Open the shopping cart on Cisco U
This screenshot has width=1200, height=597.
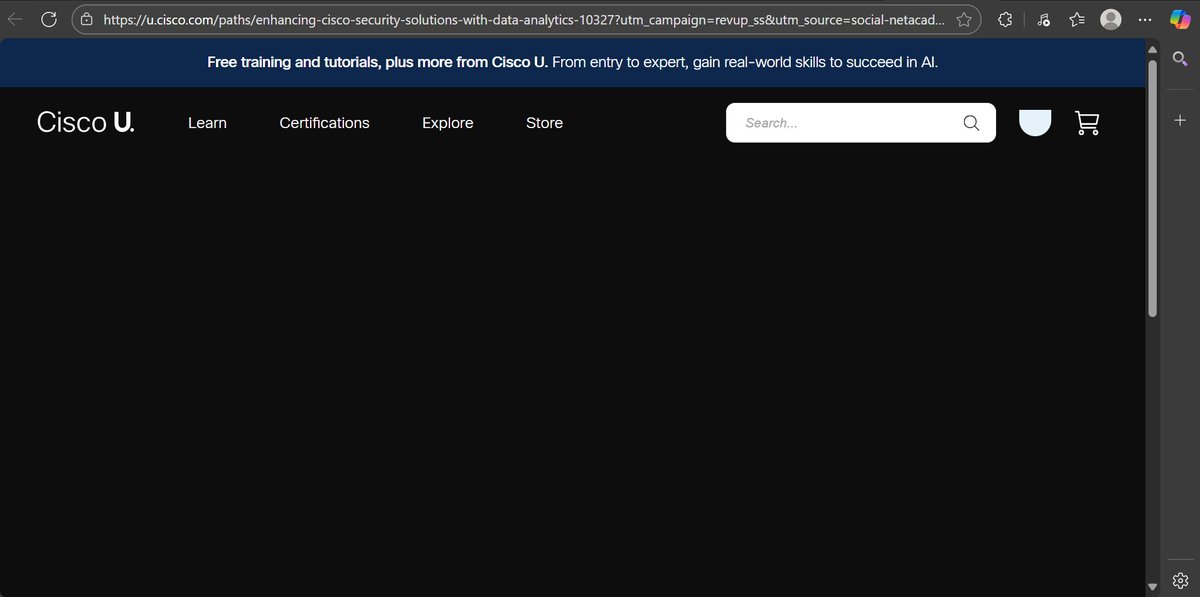pos(1087,122)
